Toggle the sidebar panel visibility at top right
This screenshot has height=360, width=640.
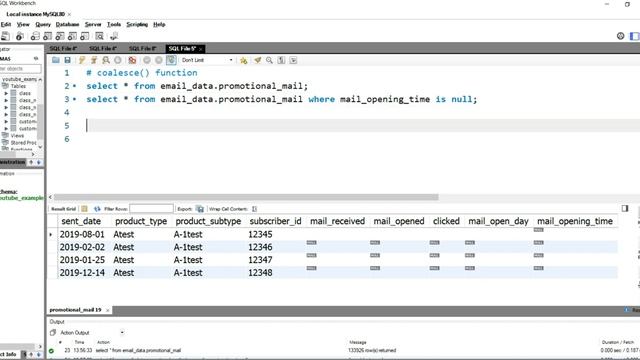[x=635, y=36]
